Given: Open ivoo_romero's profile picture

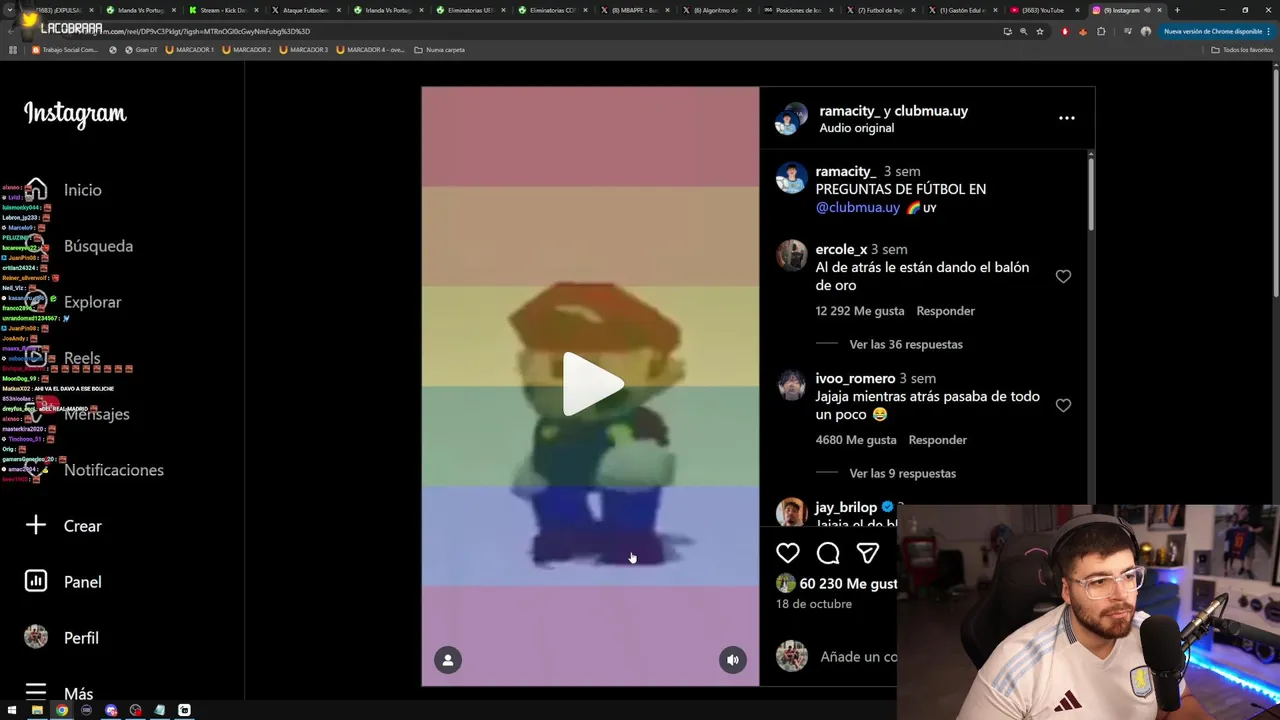Looking at the screenshot, I should click(792, 384).
